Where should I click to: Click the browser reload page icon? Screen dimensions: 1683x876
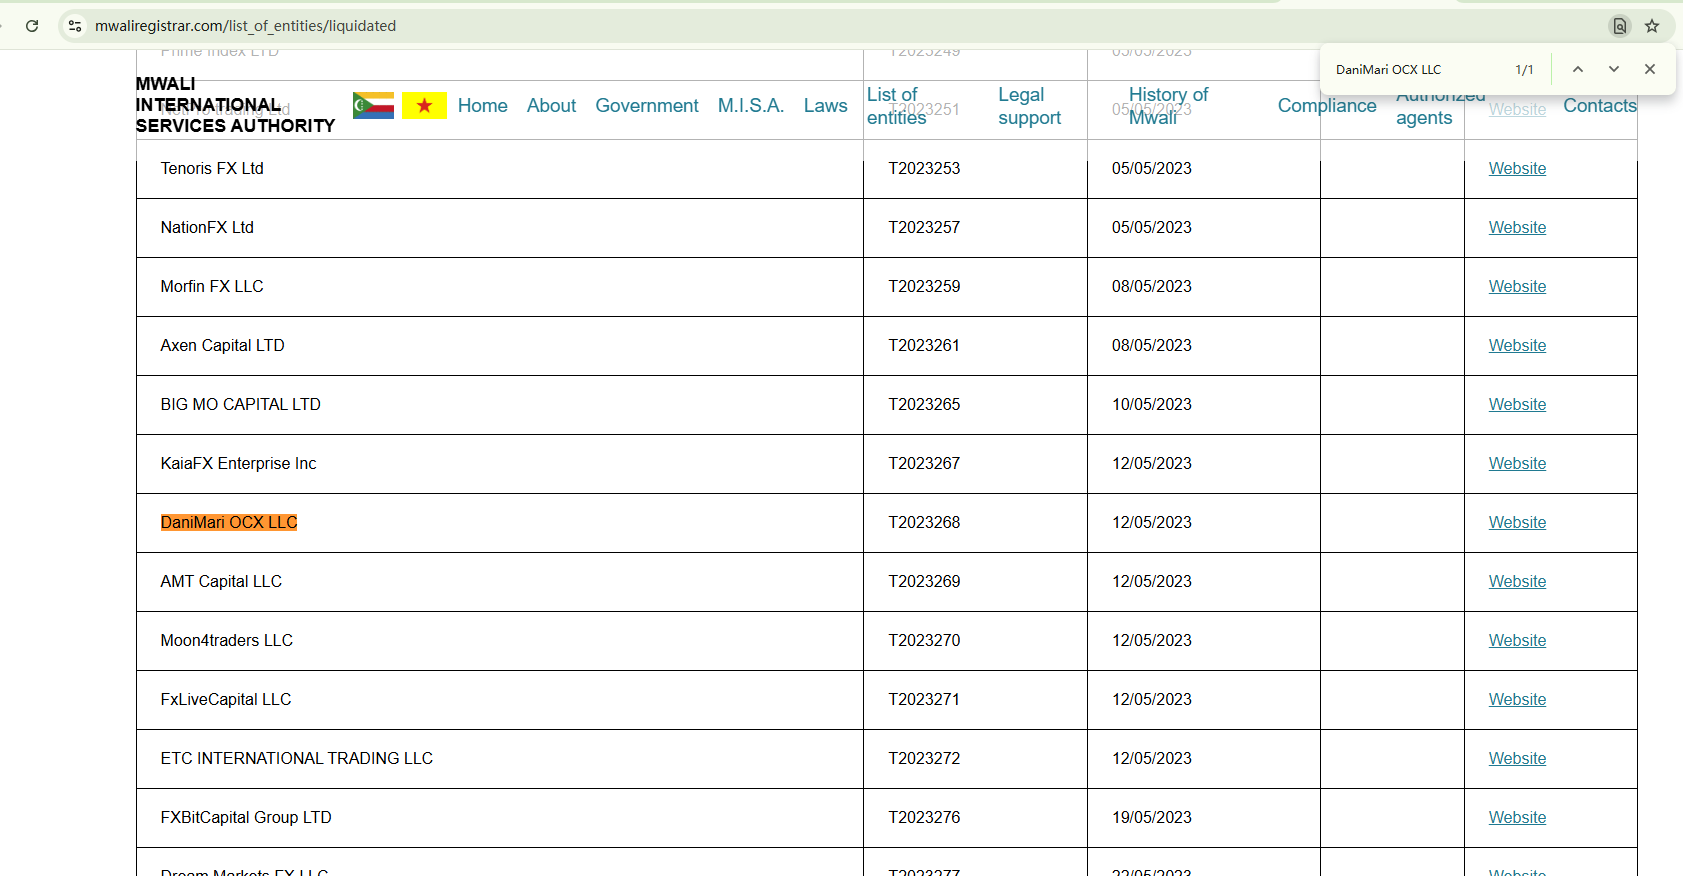tap(32, 26)
